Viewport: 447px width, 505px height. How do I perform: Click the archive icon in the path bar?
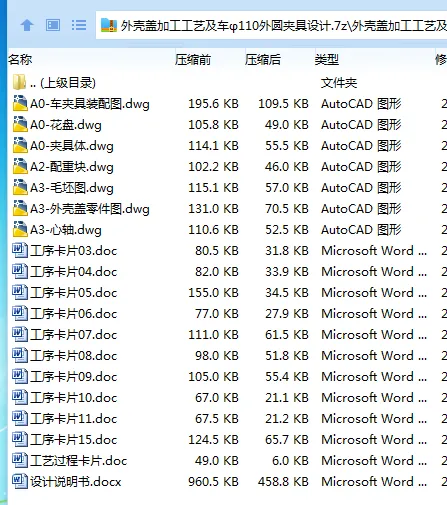pyautogui.click(x=109, y=25)
